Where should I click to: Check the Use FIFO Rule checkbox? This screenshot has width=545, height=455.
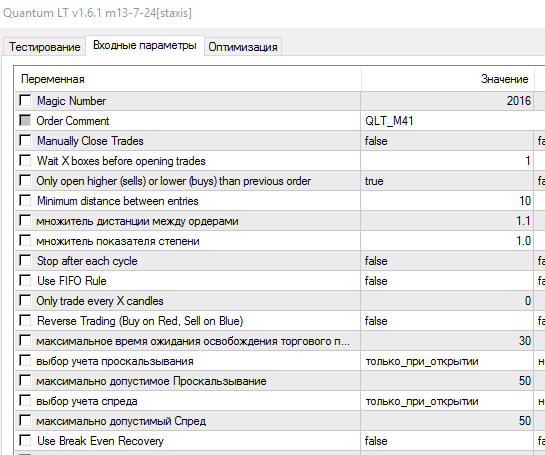point(25,281)
